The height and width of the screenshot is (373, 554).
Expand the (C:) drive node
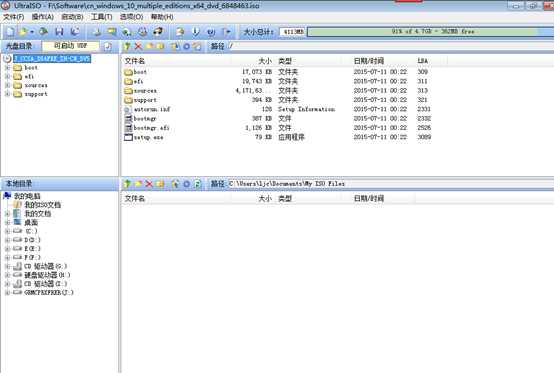tap(7, 231)
